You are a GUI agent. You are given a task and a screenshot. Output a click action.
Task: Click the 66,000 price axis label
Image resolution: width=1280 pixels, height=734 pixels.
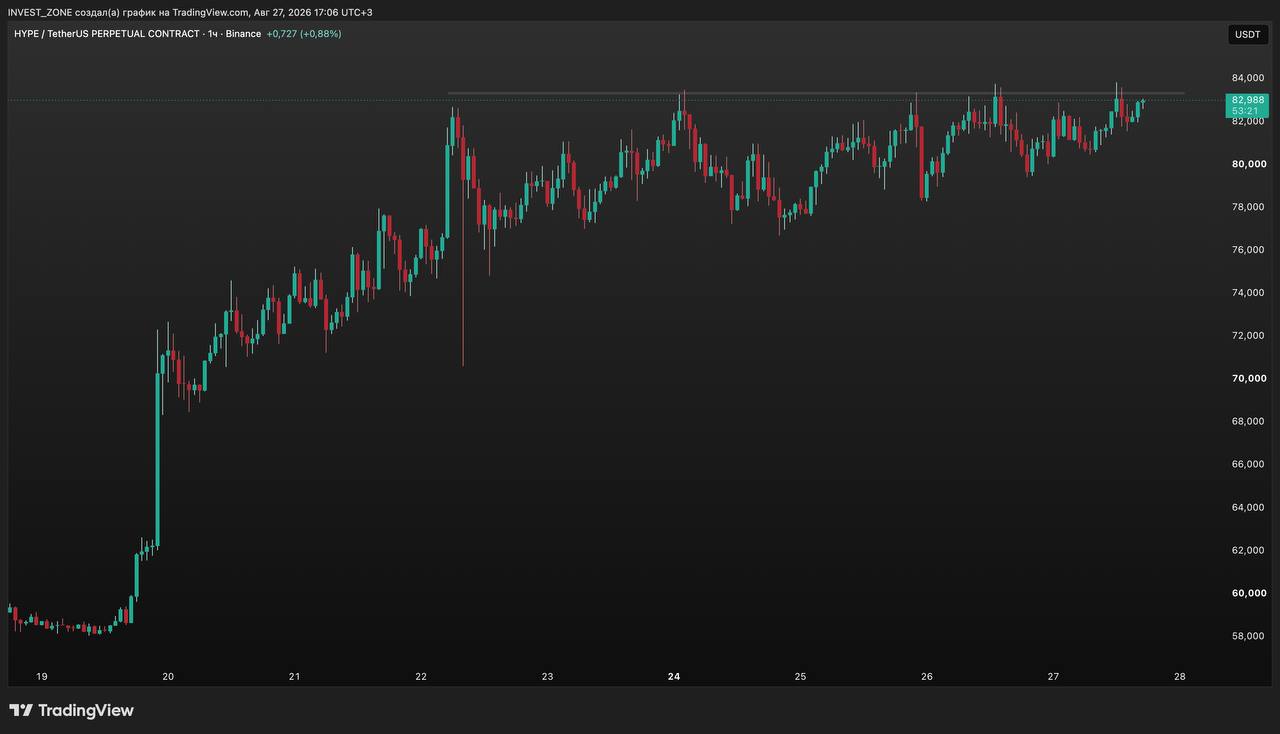(x=1249, y=464)
